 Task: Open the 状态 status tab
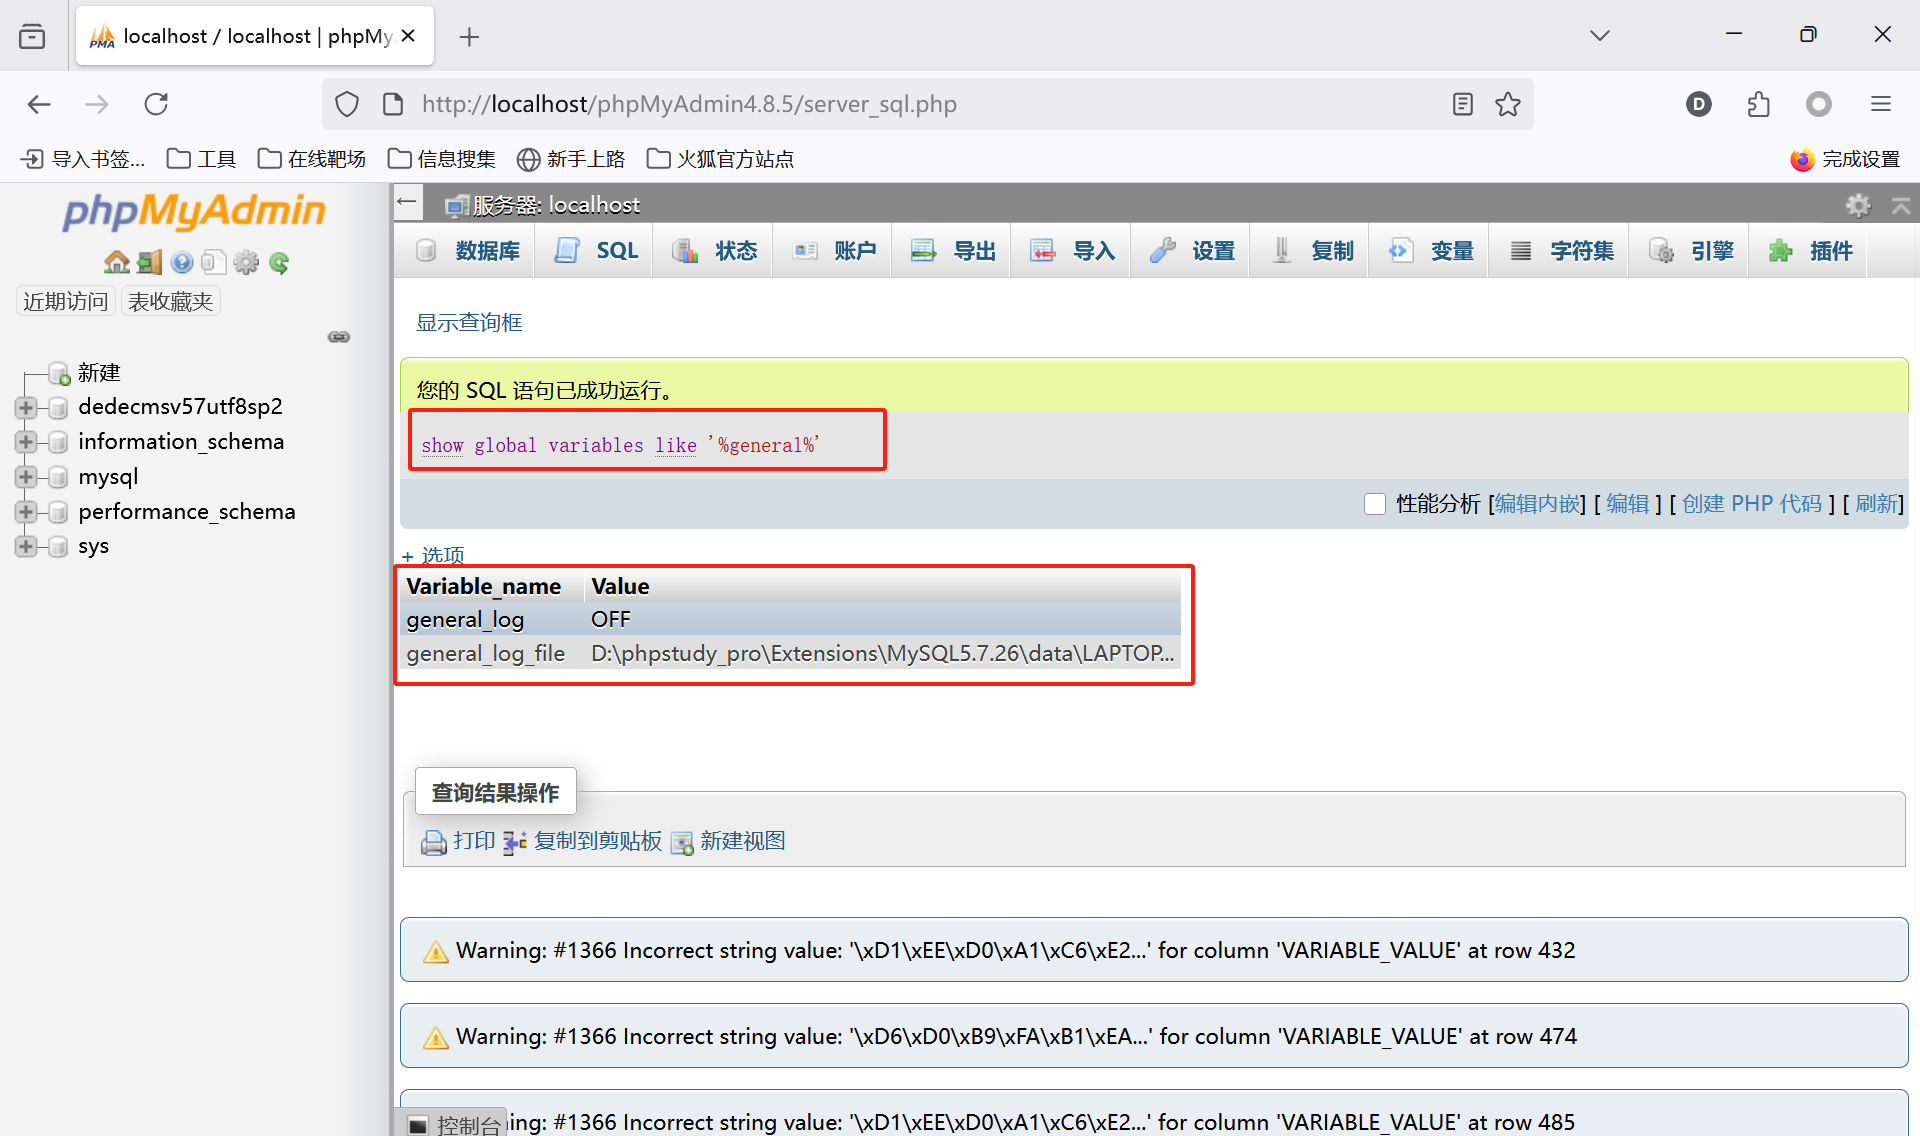coord(715,251)
